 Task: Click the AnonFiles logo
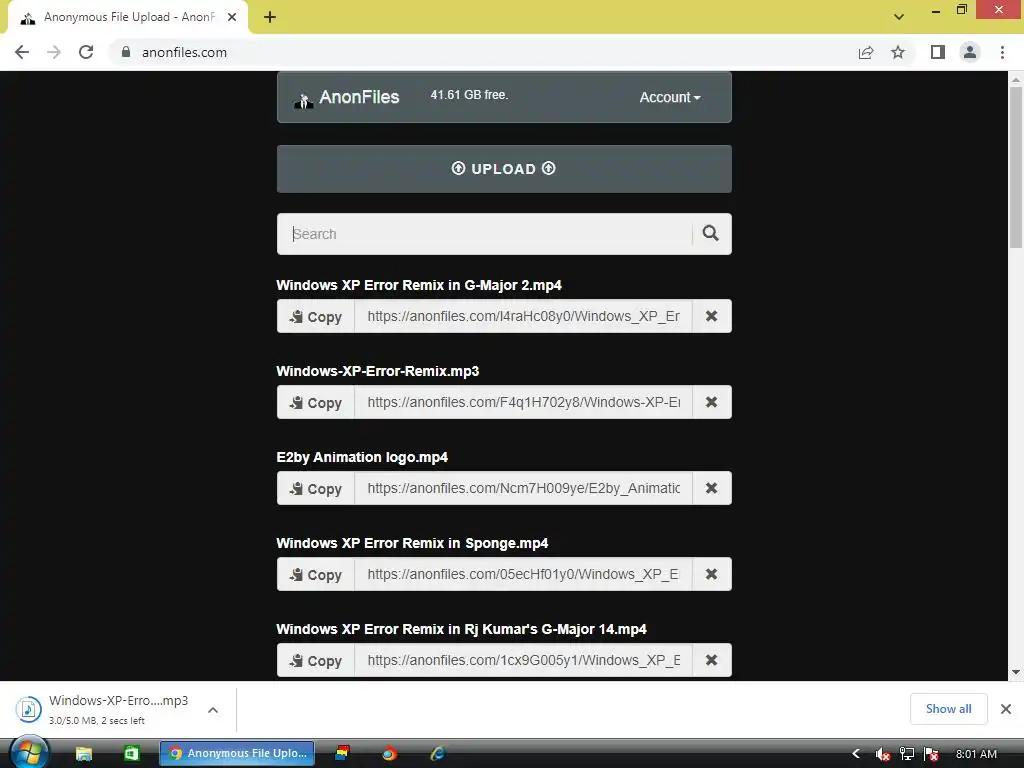(347, 97)
